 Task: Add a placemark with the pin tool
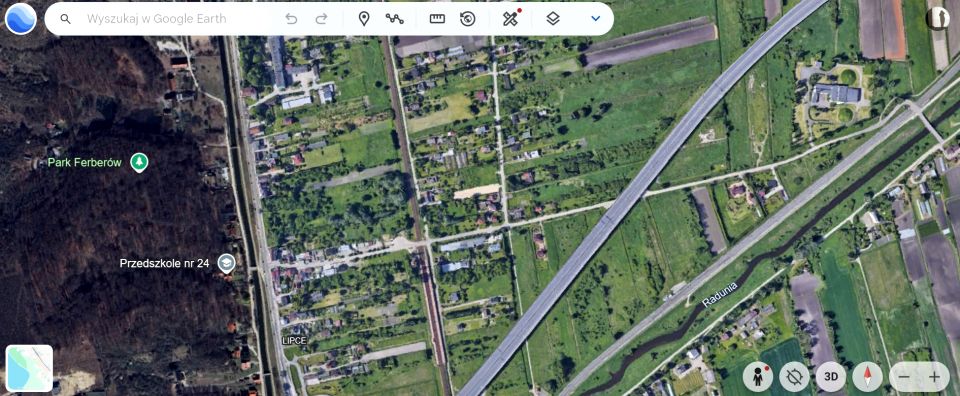click(x=364, y=19)
